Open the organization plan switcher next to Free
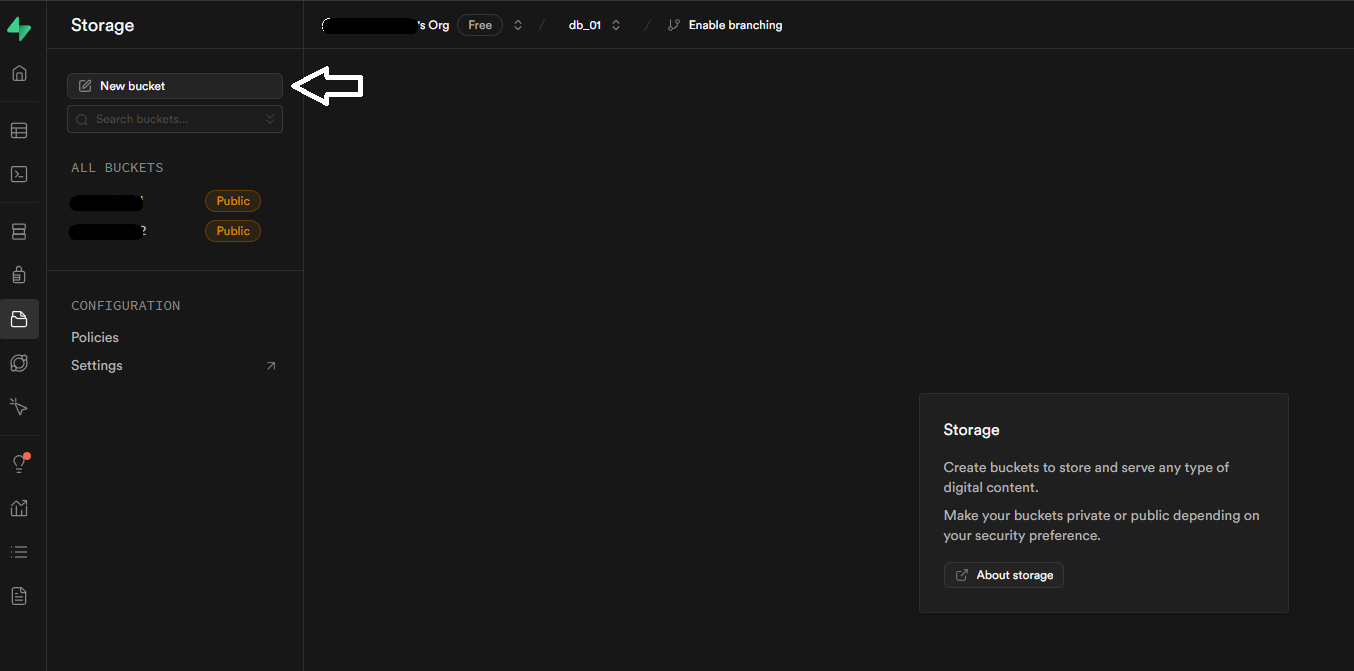The image size is (1354, 671). (517, 24)
